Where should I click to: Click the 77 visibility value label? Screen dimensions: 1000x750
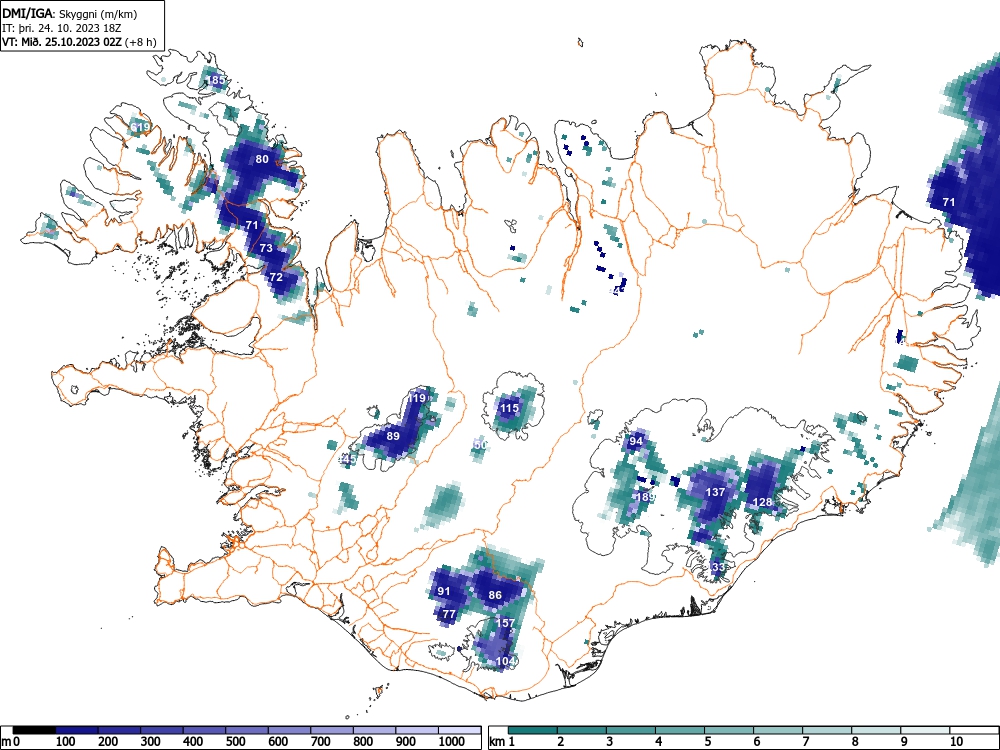pos(449,615)
